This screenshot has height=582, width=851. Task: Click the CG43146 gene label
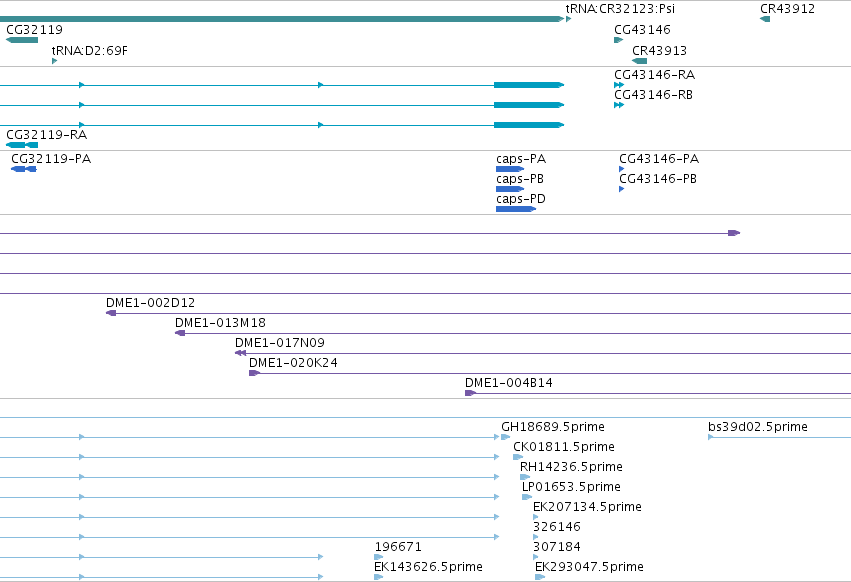[x=642, y=29]
